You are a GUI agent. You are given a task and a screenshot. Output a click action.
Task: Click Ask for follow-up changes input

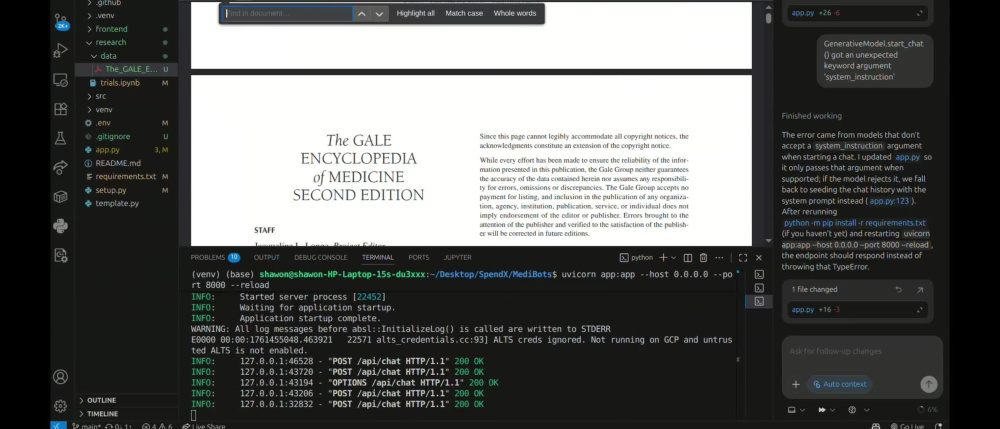862,351
